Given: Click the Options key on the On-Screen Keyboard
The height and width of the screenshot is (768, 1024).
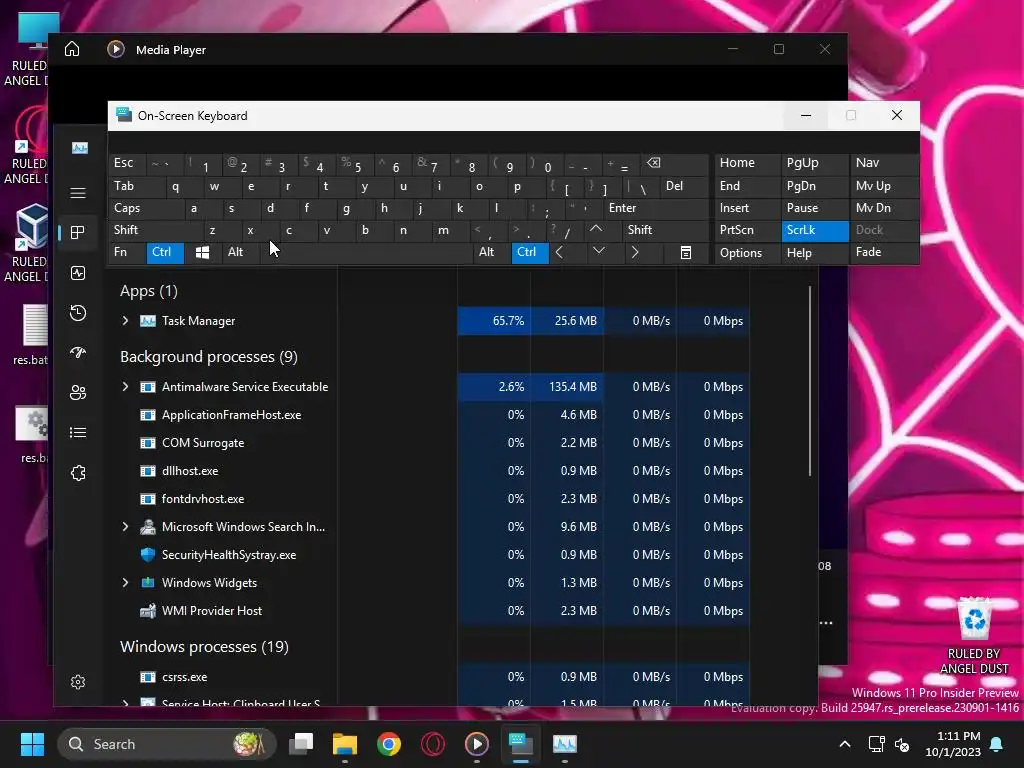Looking at the screenshot, I should 747,253.
